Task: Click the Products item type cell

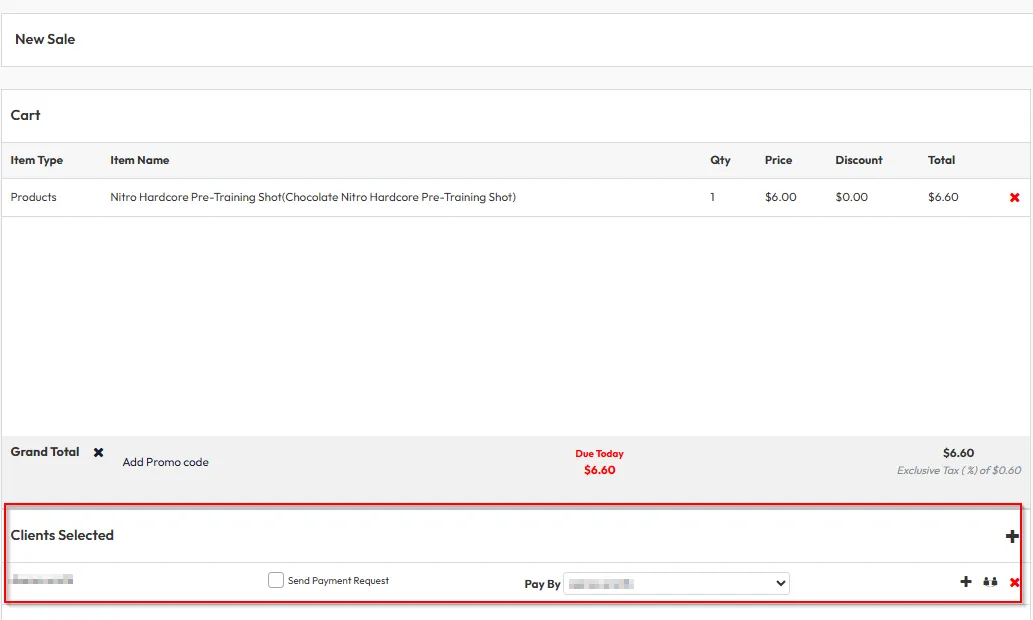Action: (x=33, y=197)
